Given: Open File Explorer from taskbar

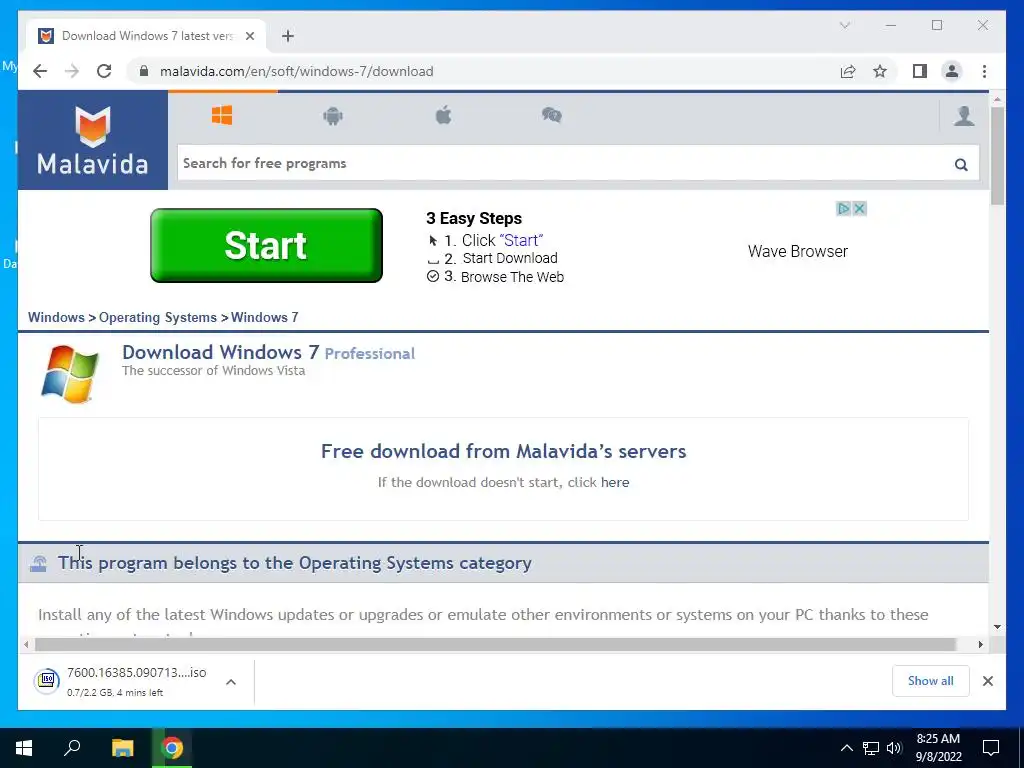Looking at the screenshot, I should coord(122,748).
